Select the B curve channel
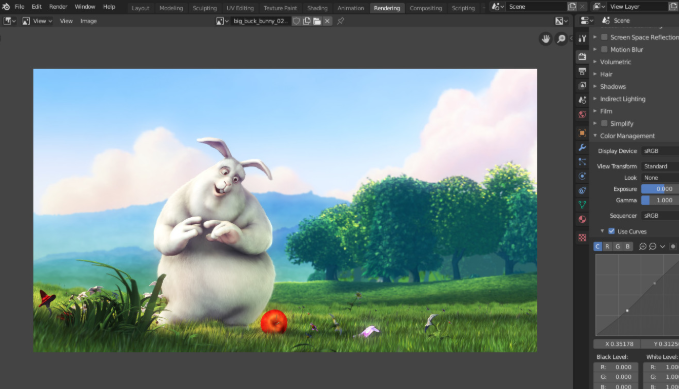679x389 pixels. [x=627, y=246]
